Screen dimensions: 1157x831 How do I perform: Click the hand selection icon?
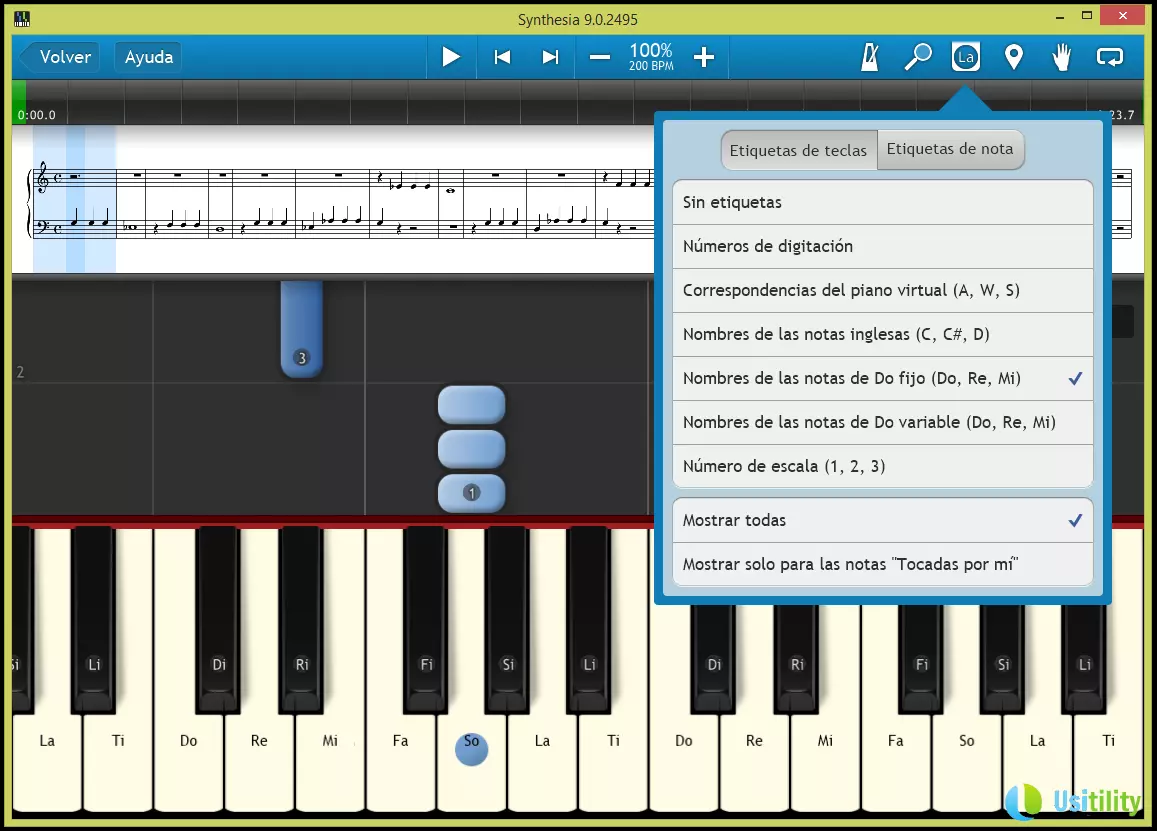point(1062,57)
